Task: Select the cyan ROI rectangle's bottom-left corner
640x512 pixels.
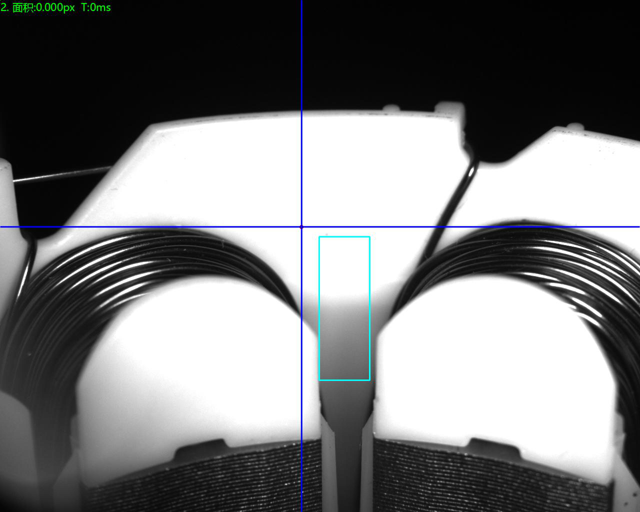Action: (319, 380)
